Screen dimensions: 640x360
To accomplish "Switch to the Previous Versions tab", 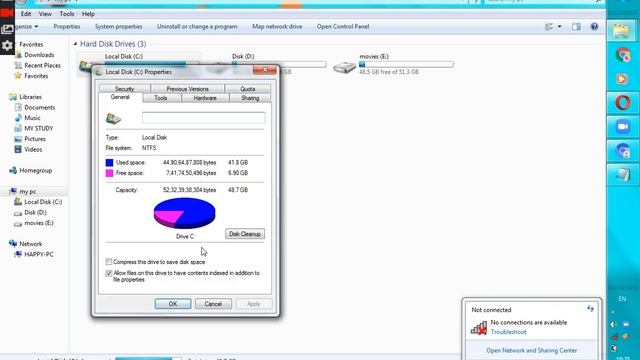I will 187,89.
